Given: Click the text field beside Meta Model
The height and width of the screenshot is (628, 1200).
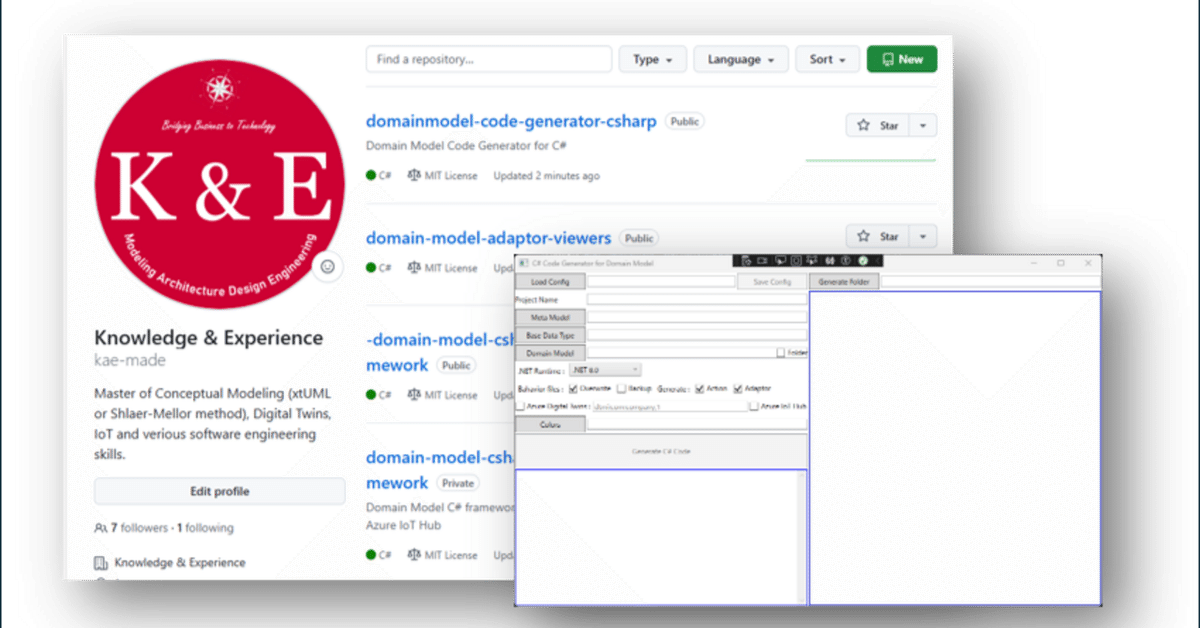Looking at the screenshot, I should 696,317.
